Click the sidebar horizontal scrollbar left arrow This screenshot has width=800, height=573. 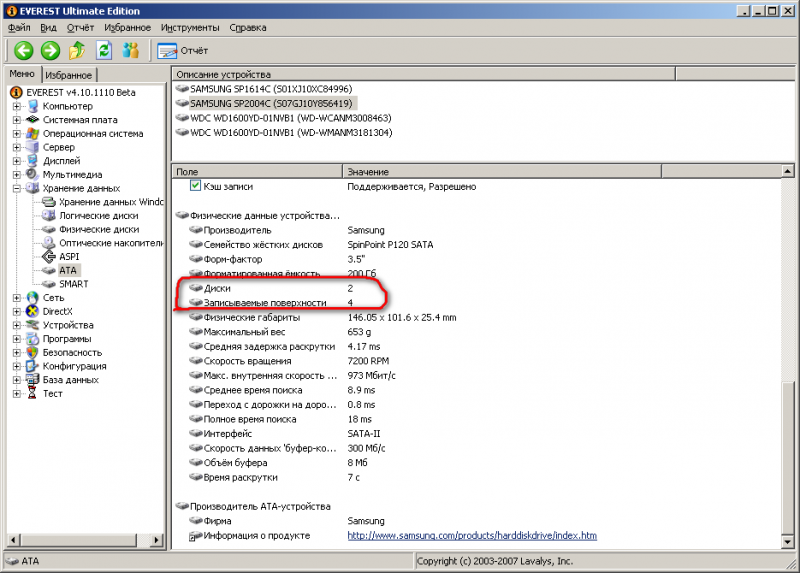pos(14,539)
